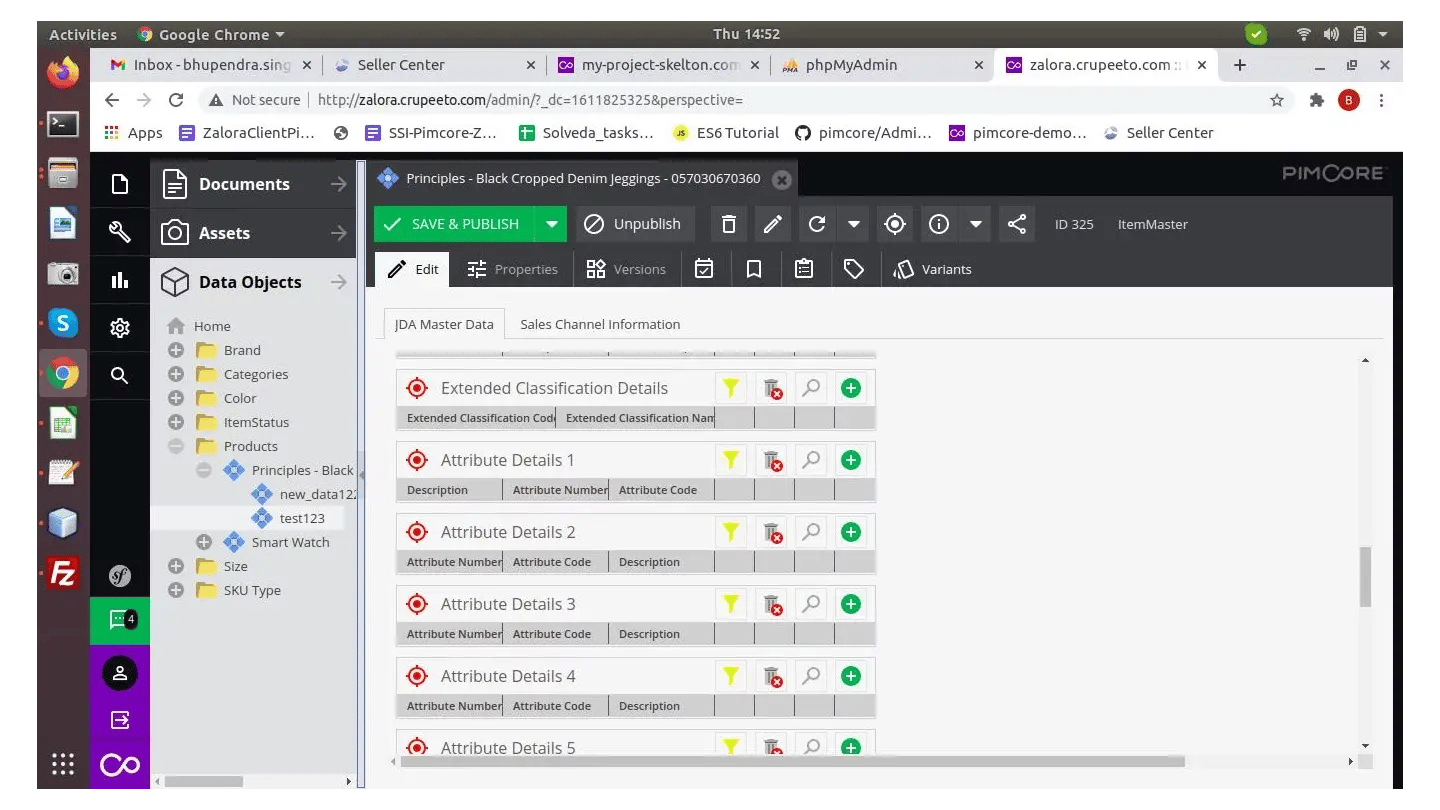The image size is (1440, 810).
Task: Click the Save & Publish button
Action: [454, 224]
